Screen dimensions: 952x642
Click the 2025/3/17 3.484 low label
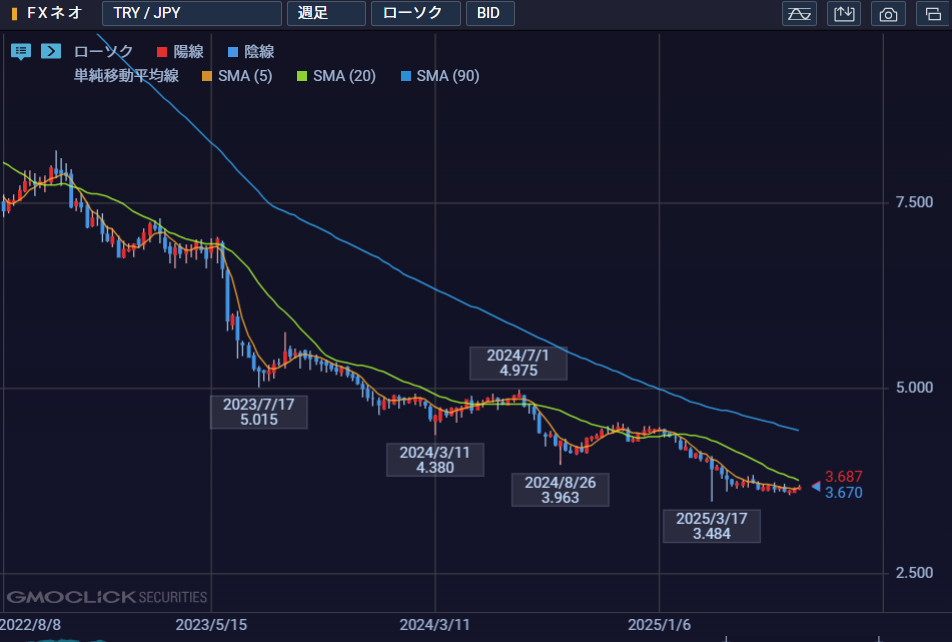712,526
